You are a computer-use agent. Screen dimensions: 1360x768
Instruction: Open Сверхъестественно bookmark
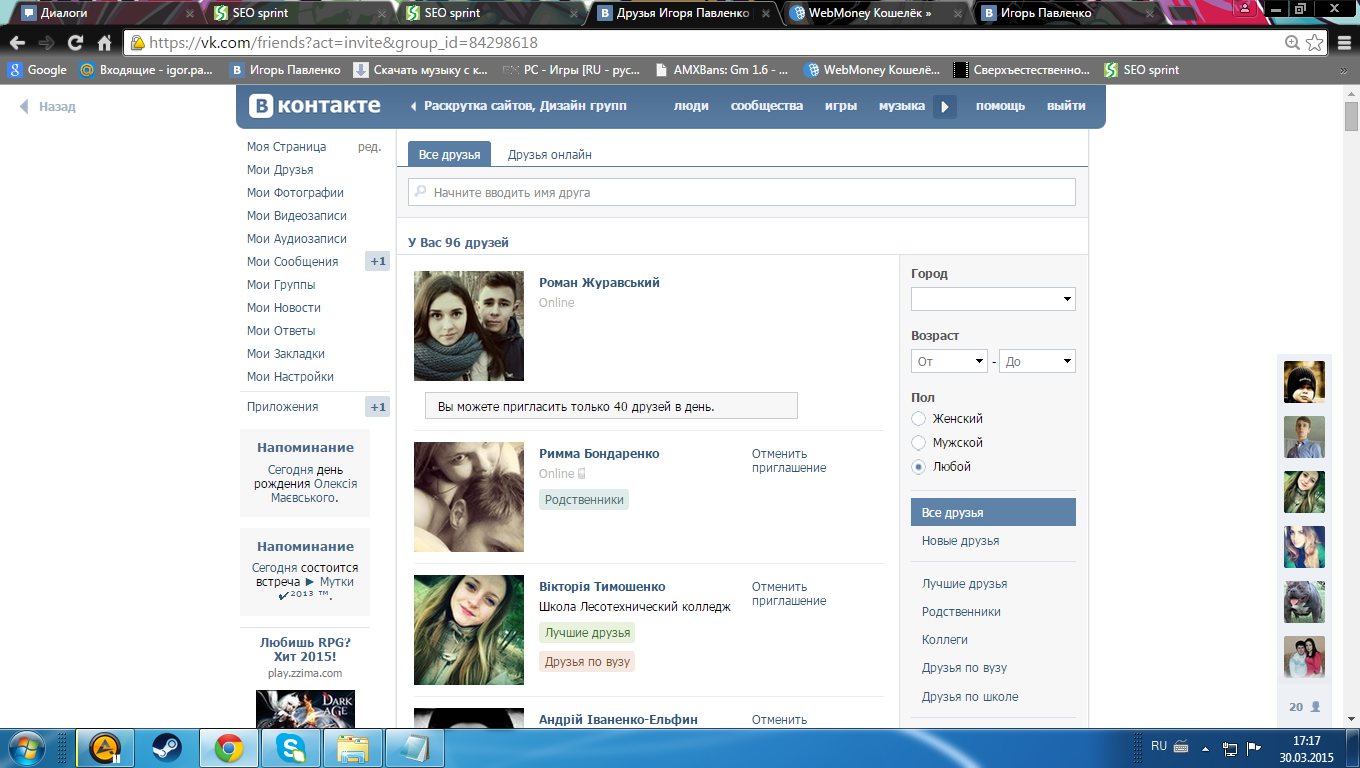(x=1022, y=70)
